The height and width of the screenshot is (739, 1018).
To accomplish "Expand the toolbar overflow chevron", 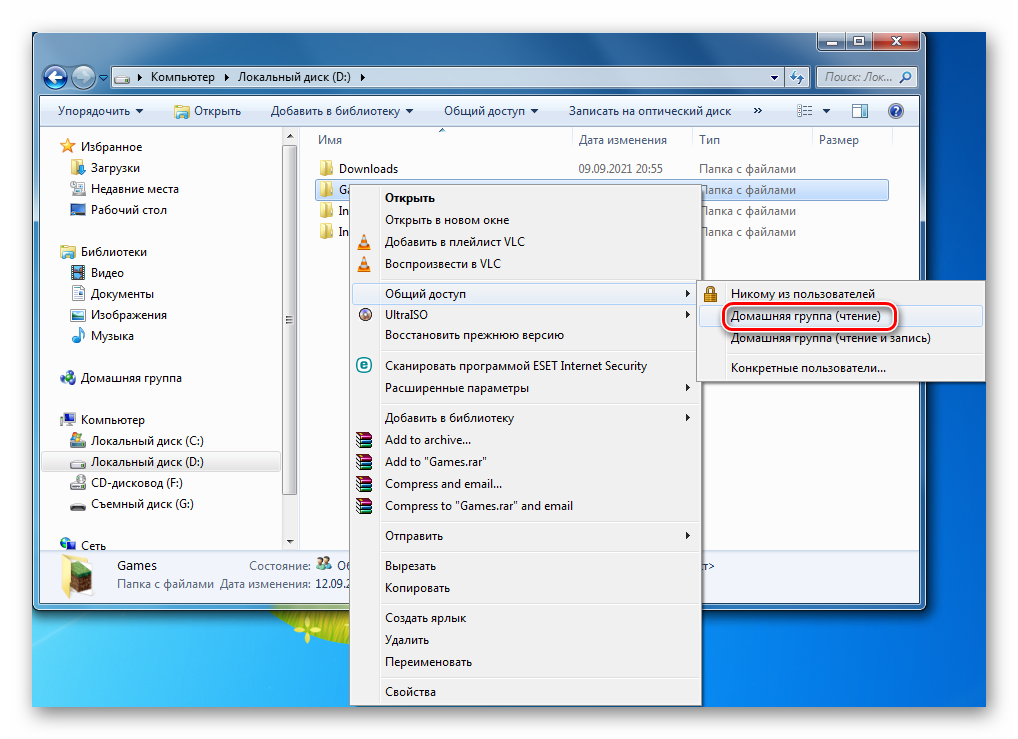I will tap(758, 111).
